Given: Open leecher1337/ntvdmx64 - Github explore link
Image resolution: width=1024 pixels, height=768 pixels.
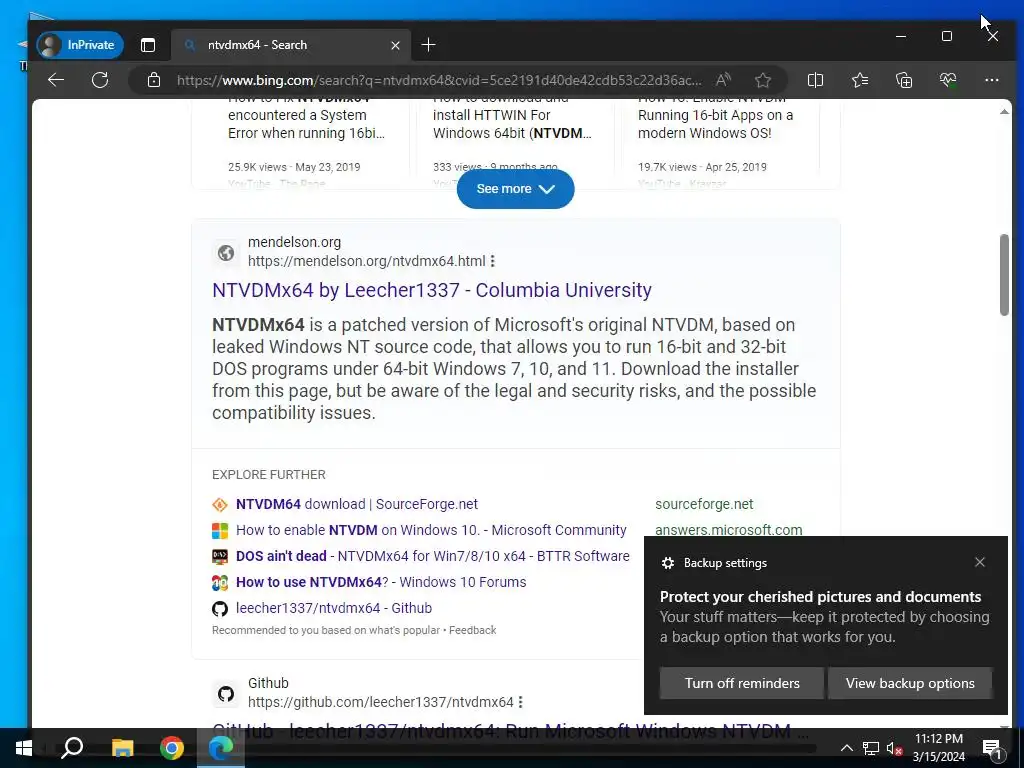Looking at the screenshot, I should point(334,608).
